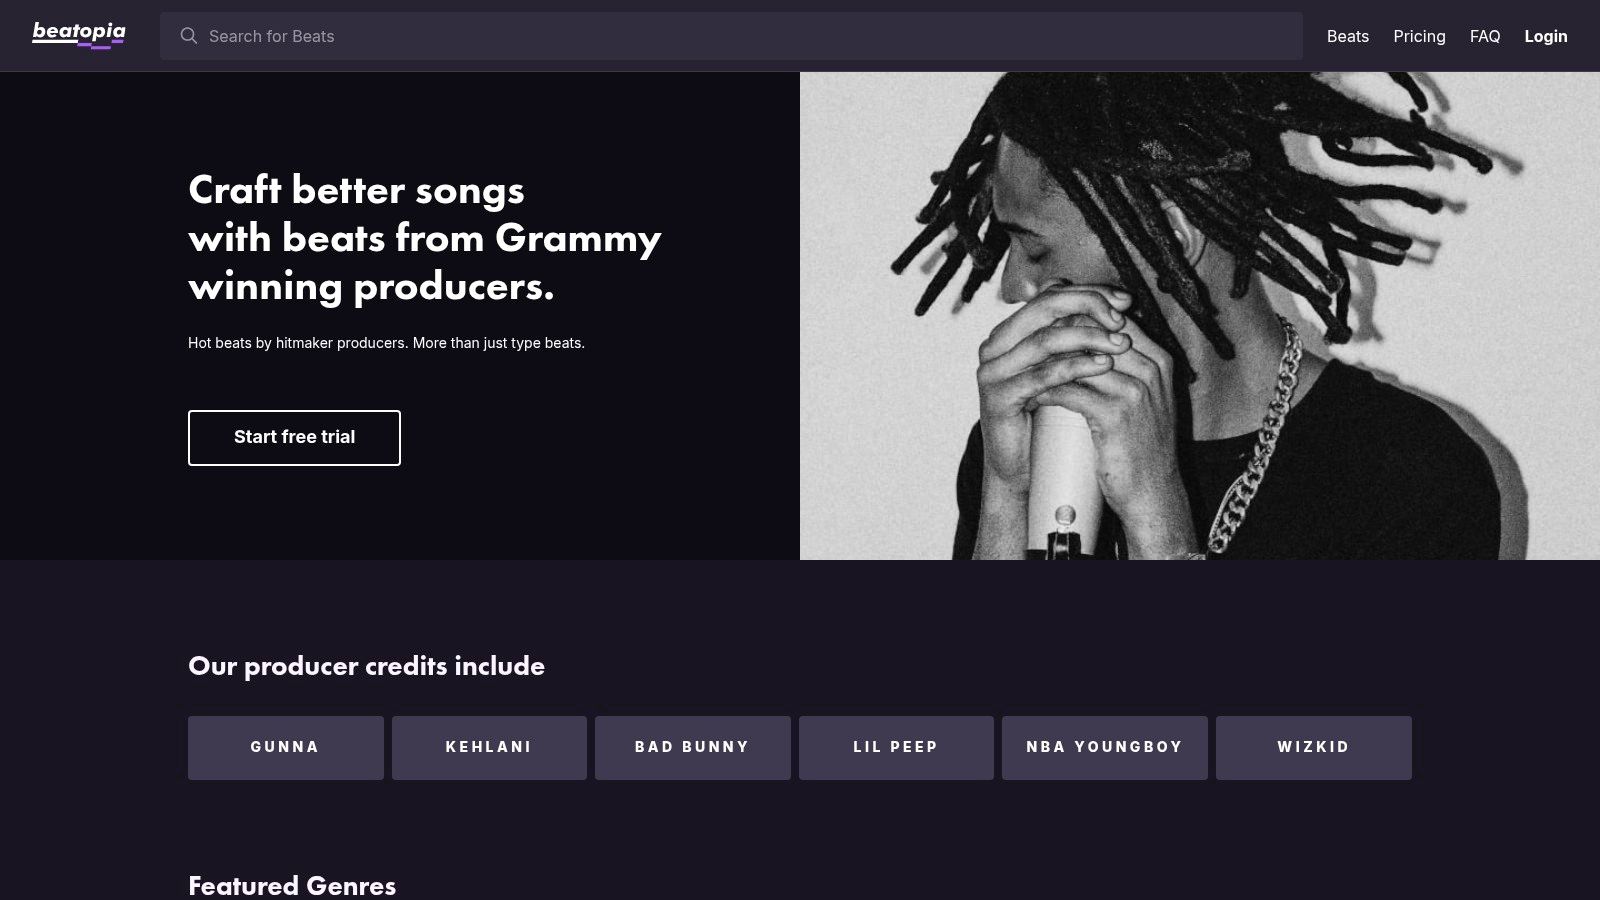Start the free trial
The image size is (1600, 900).
[294, 438]
